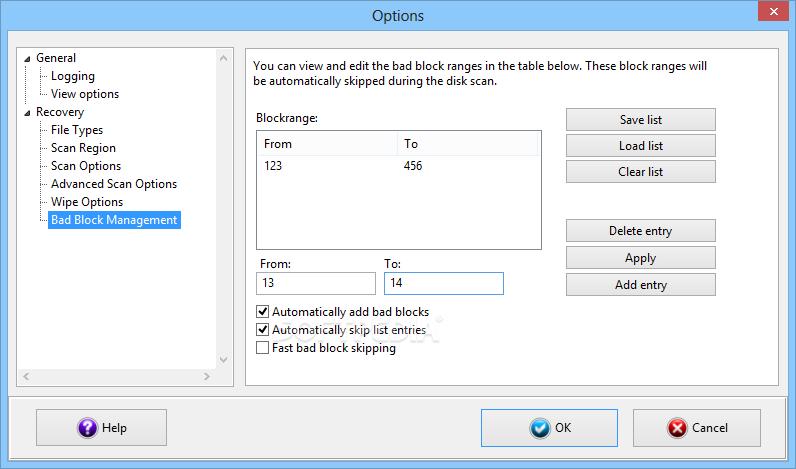Click the 456 value in table
The image size is (796, 469).
click(x=413, y=166)
